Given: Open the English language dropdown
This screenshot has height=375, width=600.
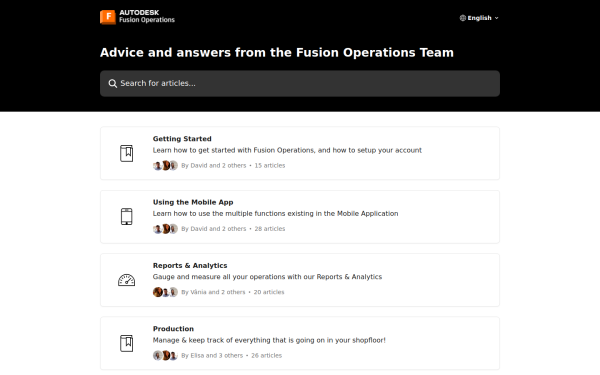Looking at the screenshot, I should coord(479,18).
